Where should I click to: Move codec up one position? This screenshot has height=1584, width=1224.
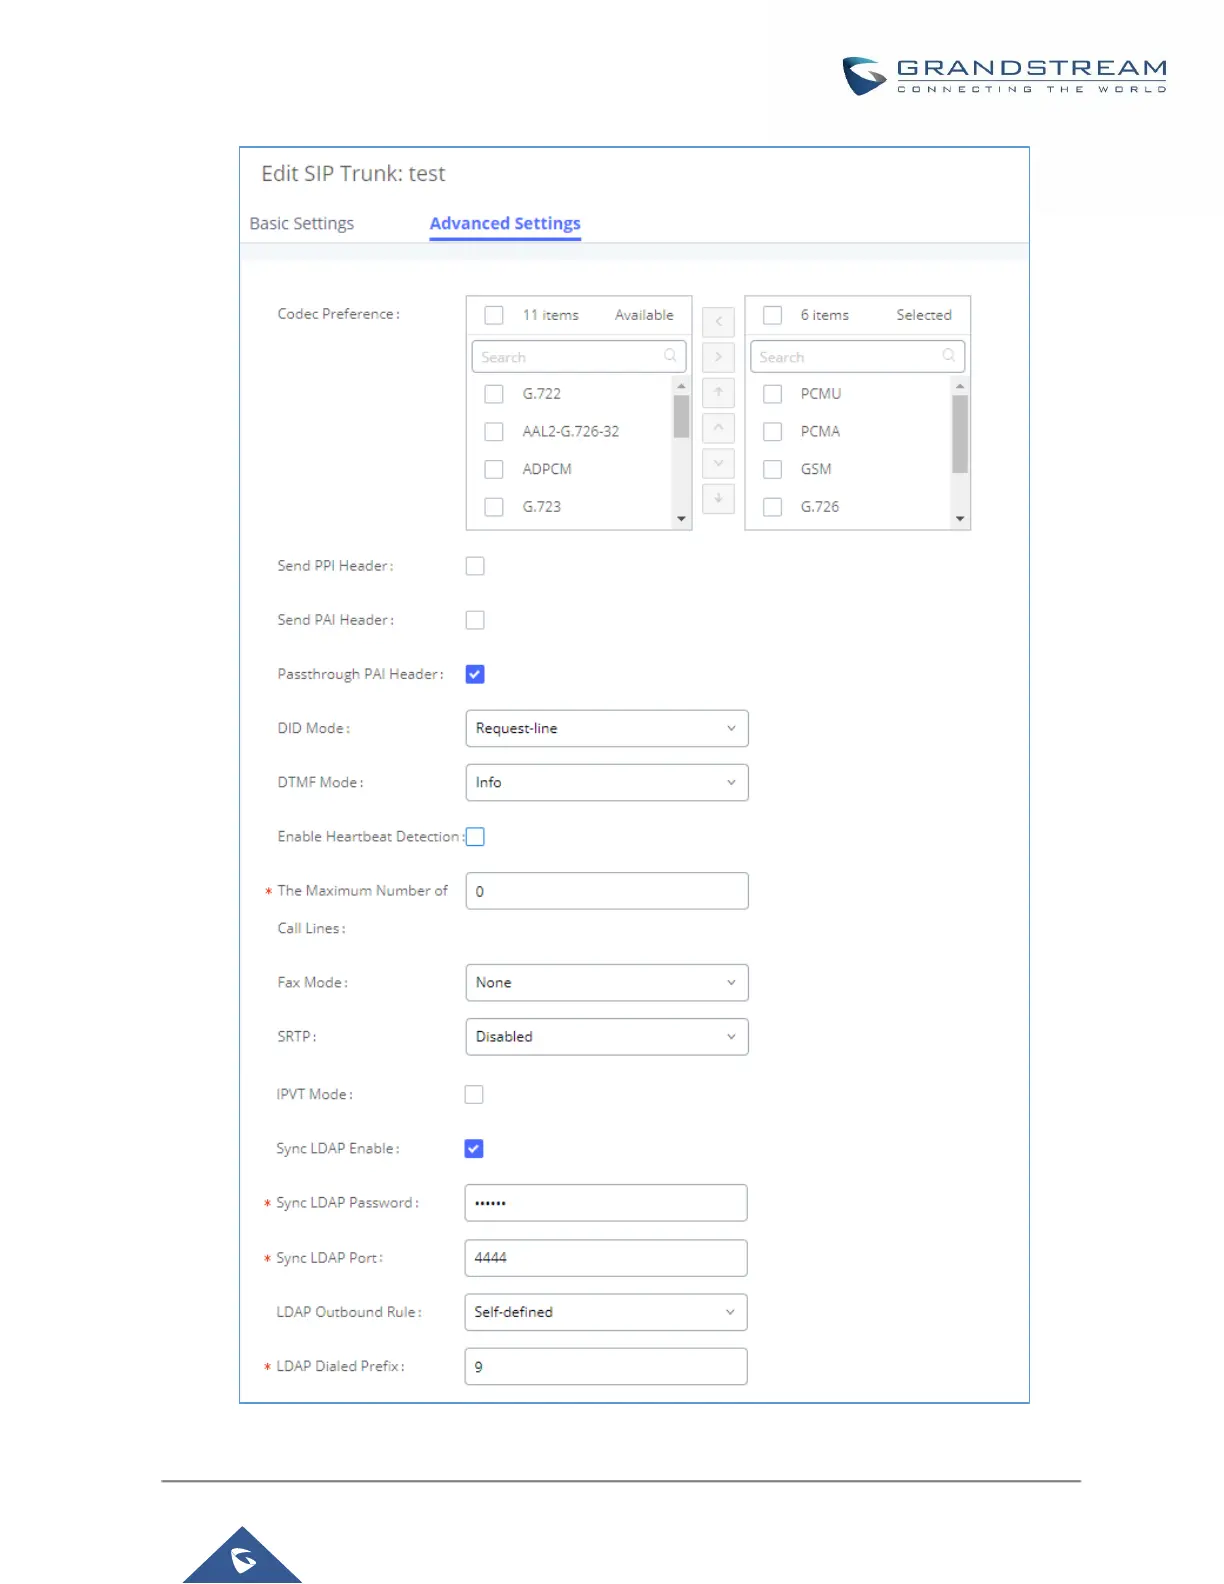[x=718, y=428]
